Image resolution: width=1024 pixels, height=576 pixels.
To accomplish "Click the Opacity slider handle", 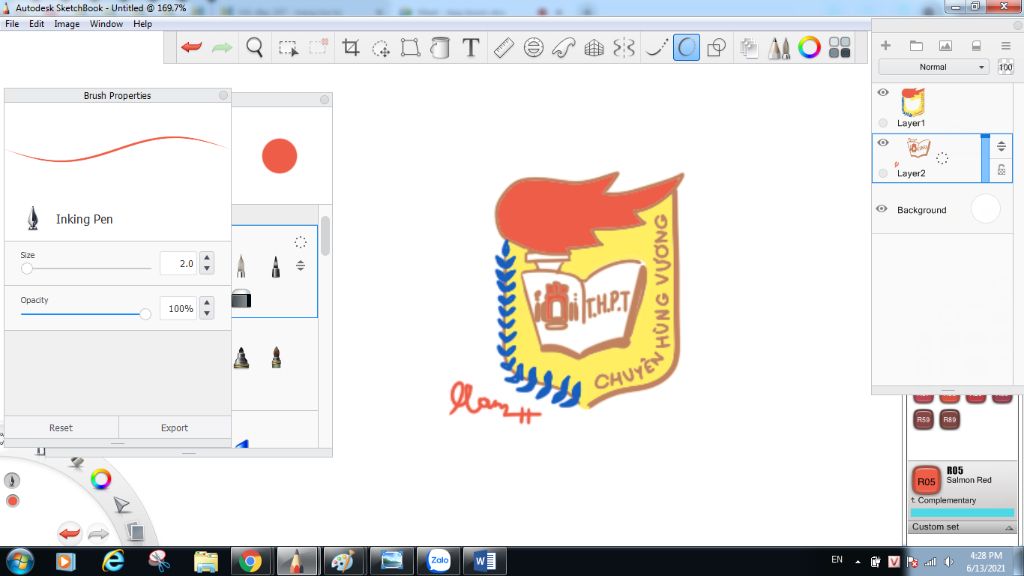I will coord(145,314).
